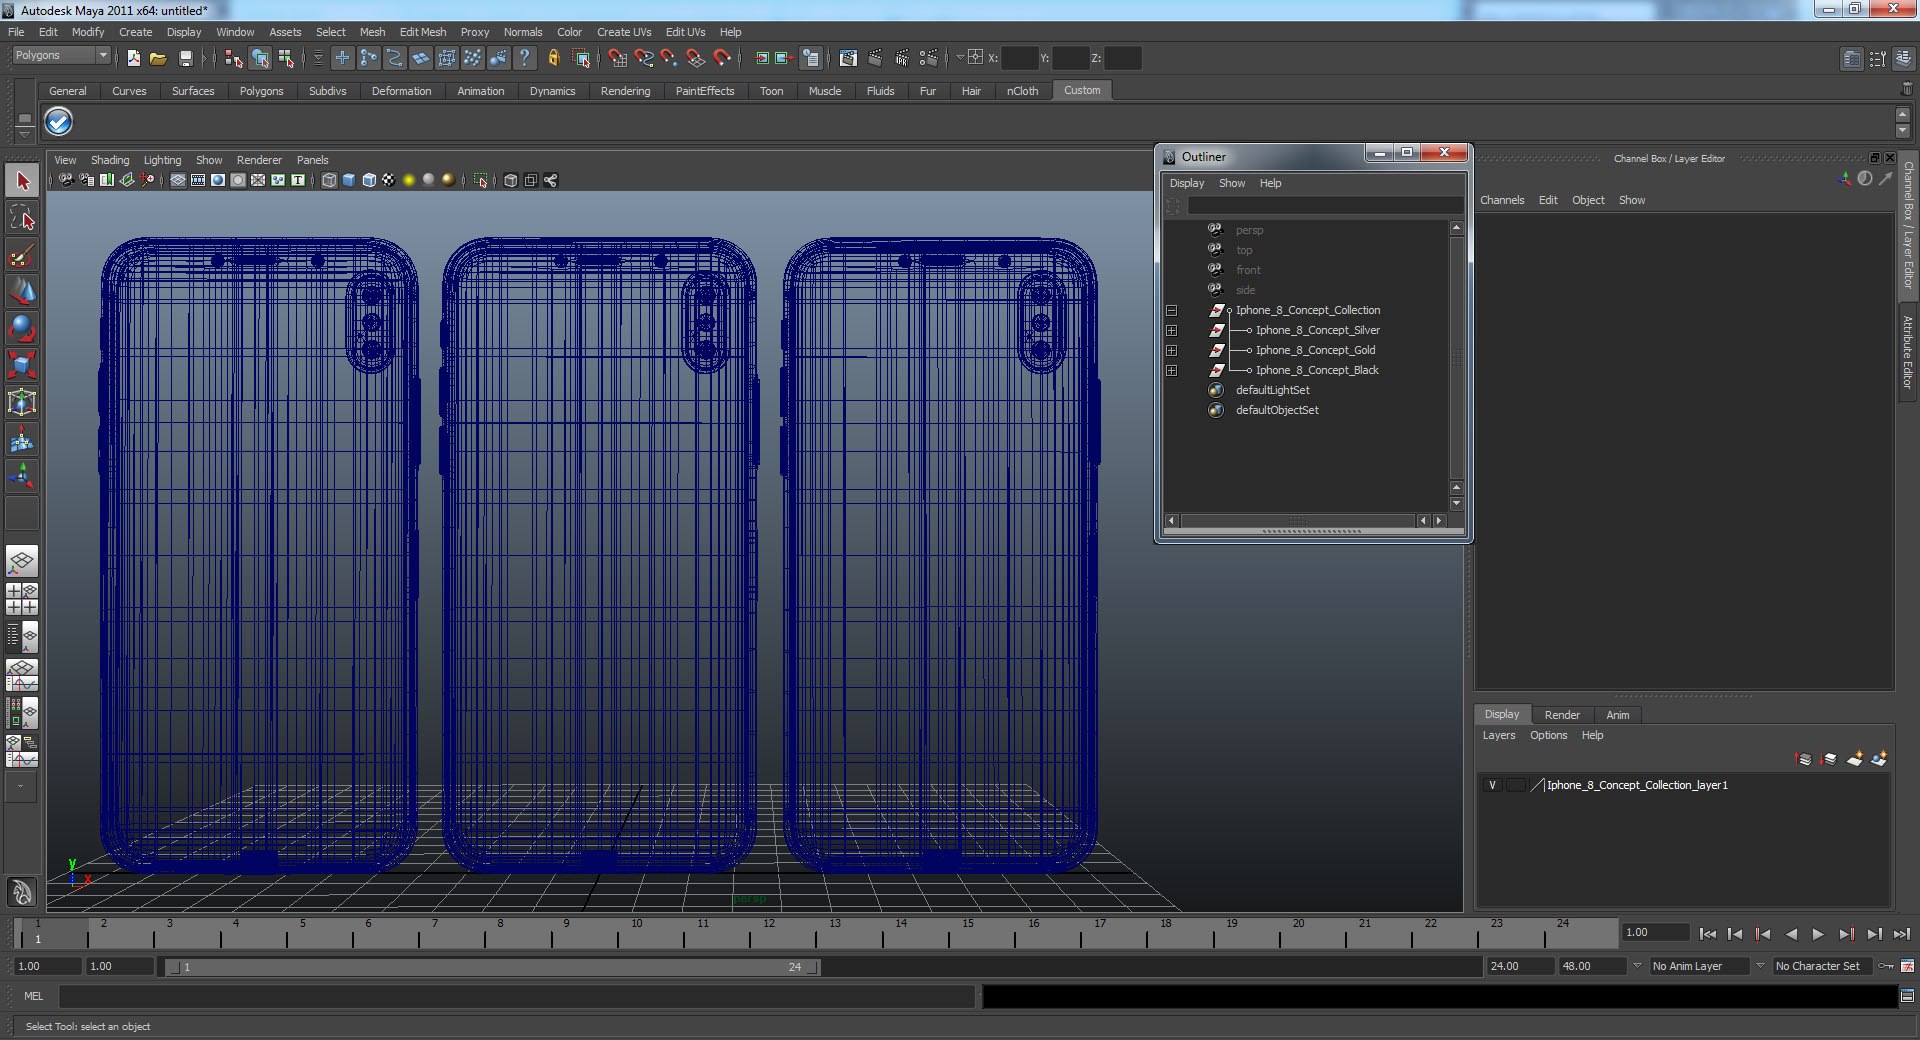
Task: Toggle use all lights yellow sphere icon
Action: click(x=409, y=180)
